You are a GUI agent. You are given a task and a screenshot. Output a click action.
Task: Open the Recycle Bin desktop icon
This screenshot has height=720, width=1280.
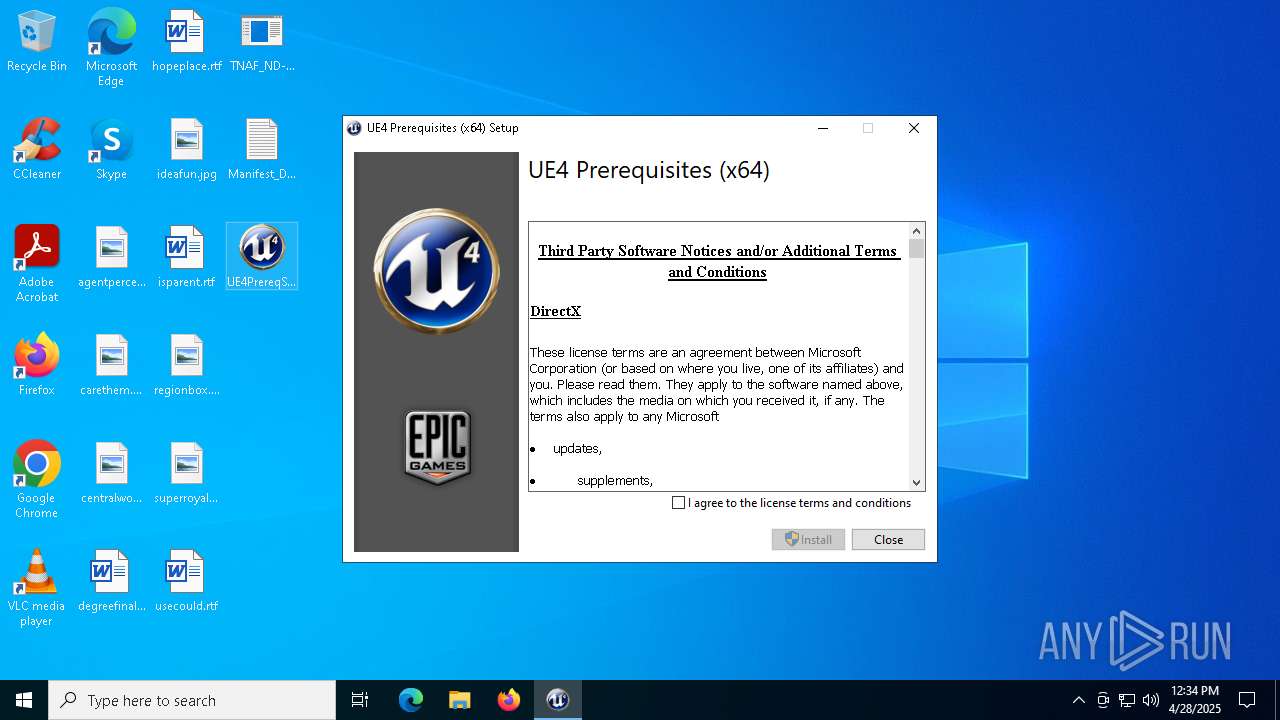37,42
